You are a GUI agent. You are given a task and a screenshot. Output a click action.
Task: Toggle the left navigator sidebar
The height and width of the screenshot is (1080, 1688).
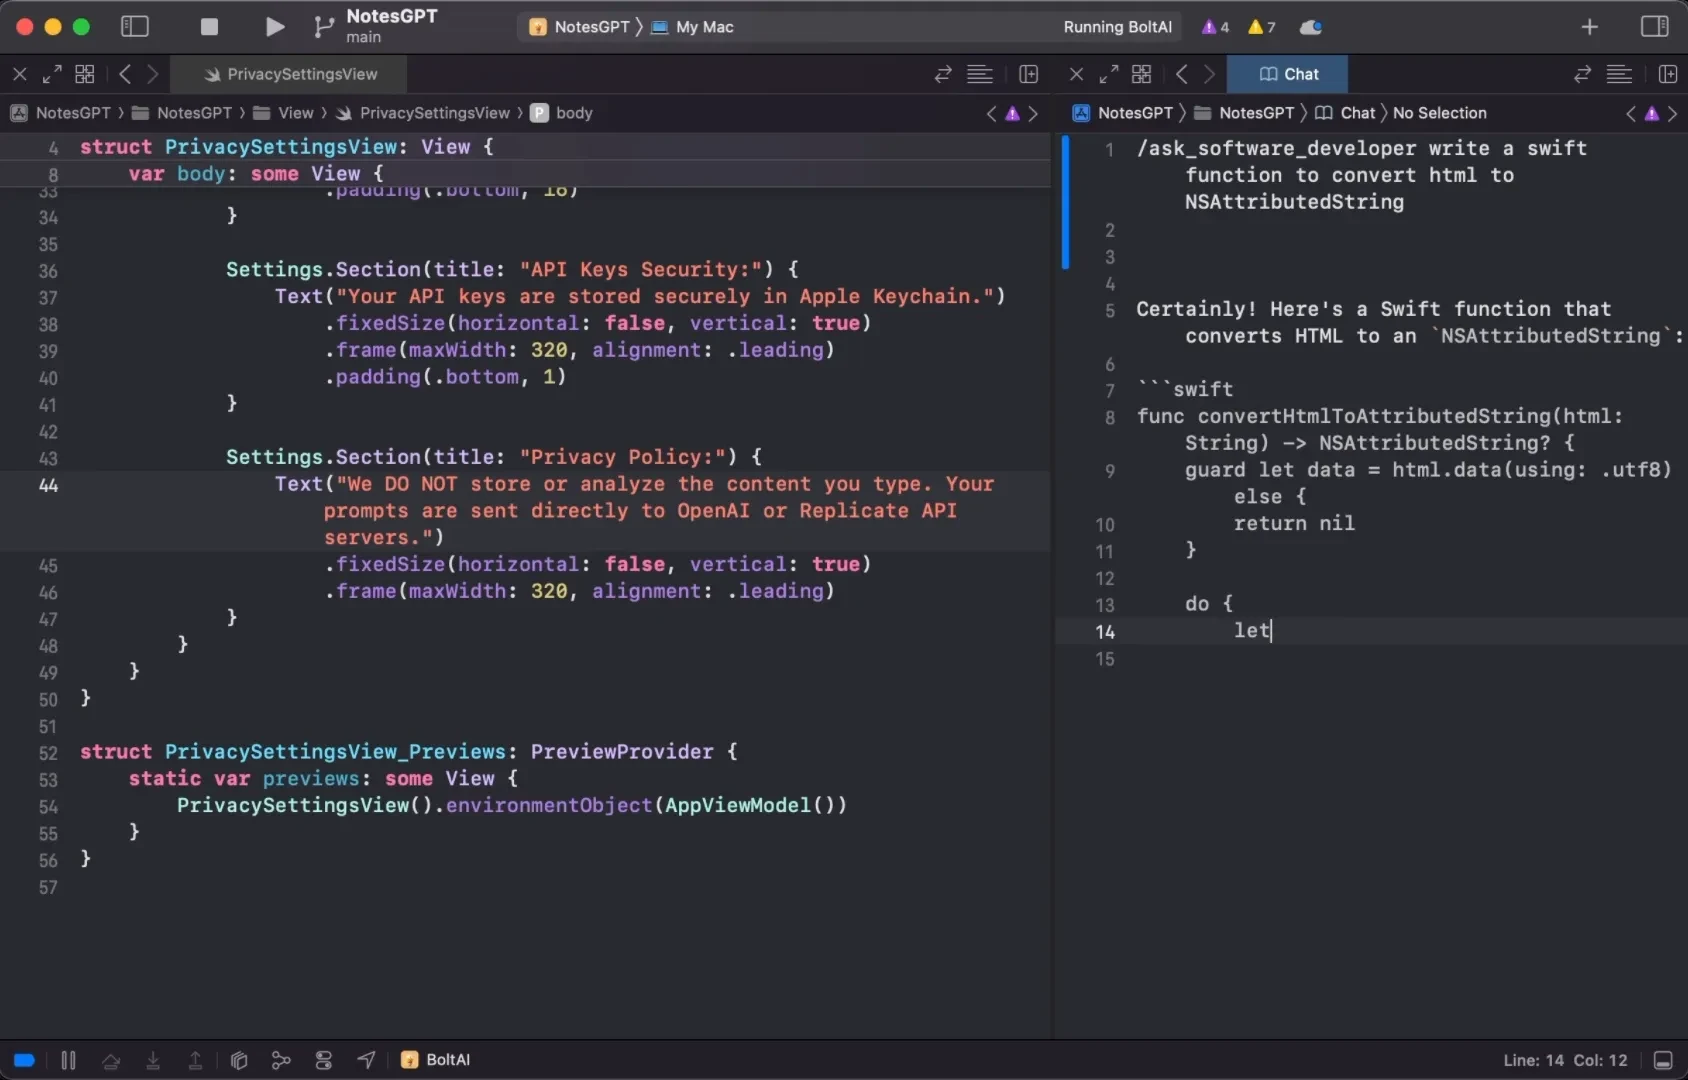(x=135, y=27)
